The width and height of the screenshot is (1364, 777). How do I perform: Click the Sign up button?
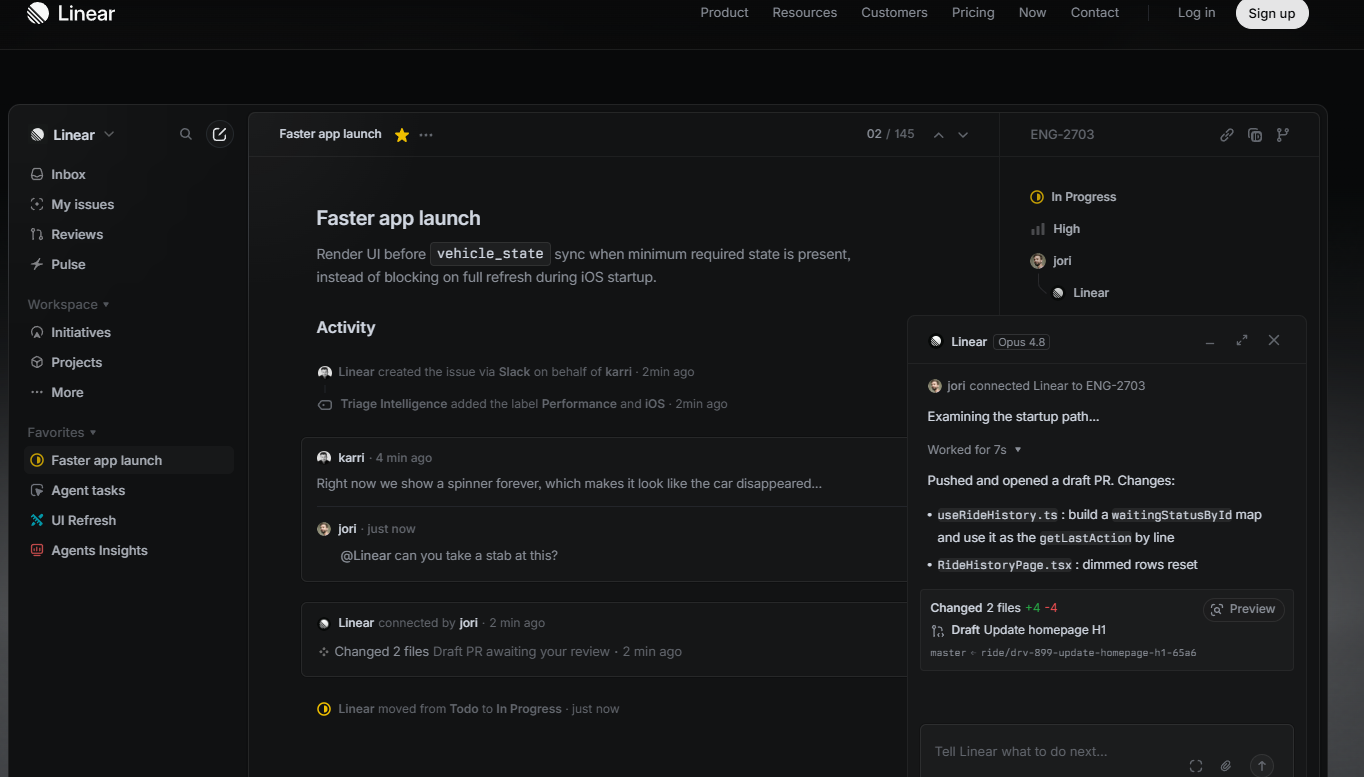pos(1272,13)
